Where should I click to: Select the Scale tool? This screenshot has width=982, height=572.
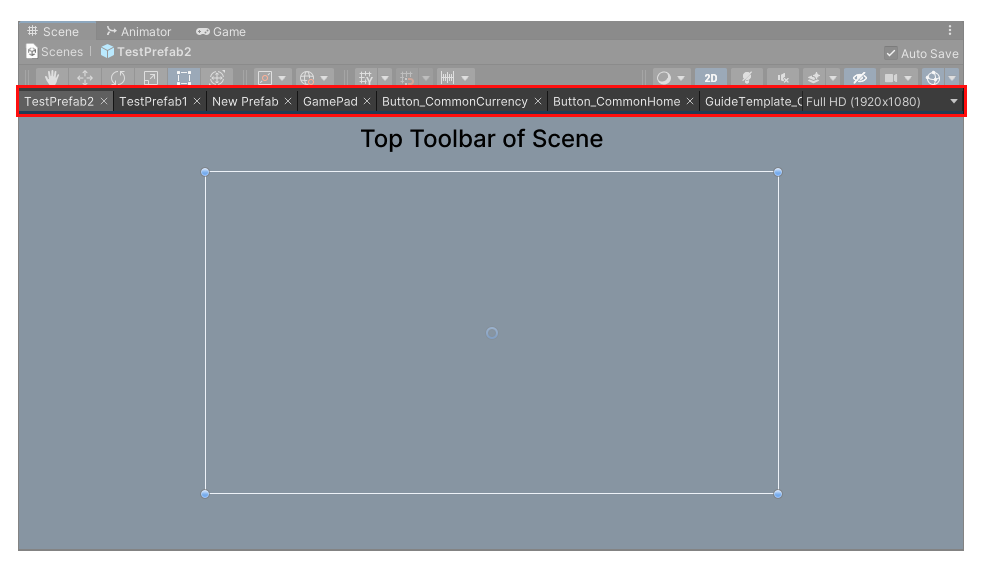click(150, 77)
